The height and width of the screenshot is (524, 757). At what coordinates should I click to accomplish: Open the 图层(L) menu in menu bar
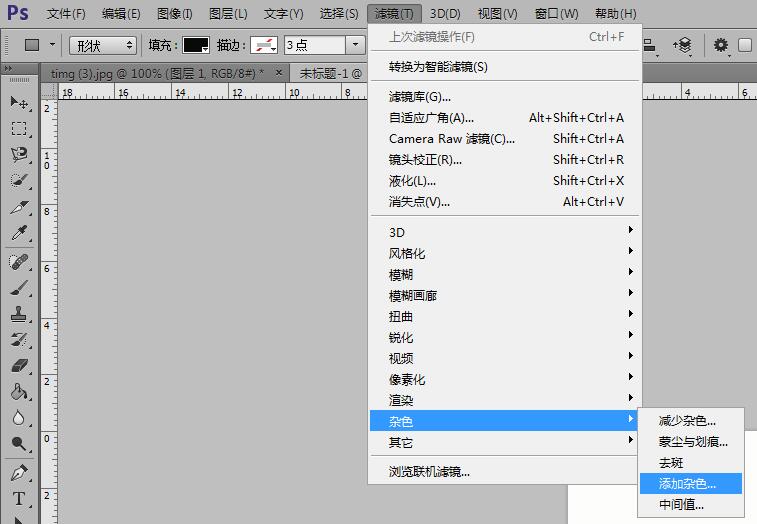click(x=228, y=14)
